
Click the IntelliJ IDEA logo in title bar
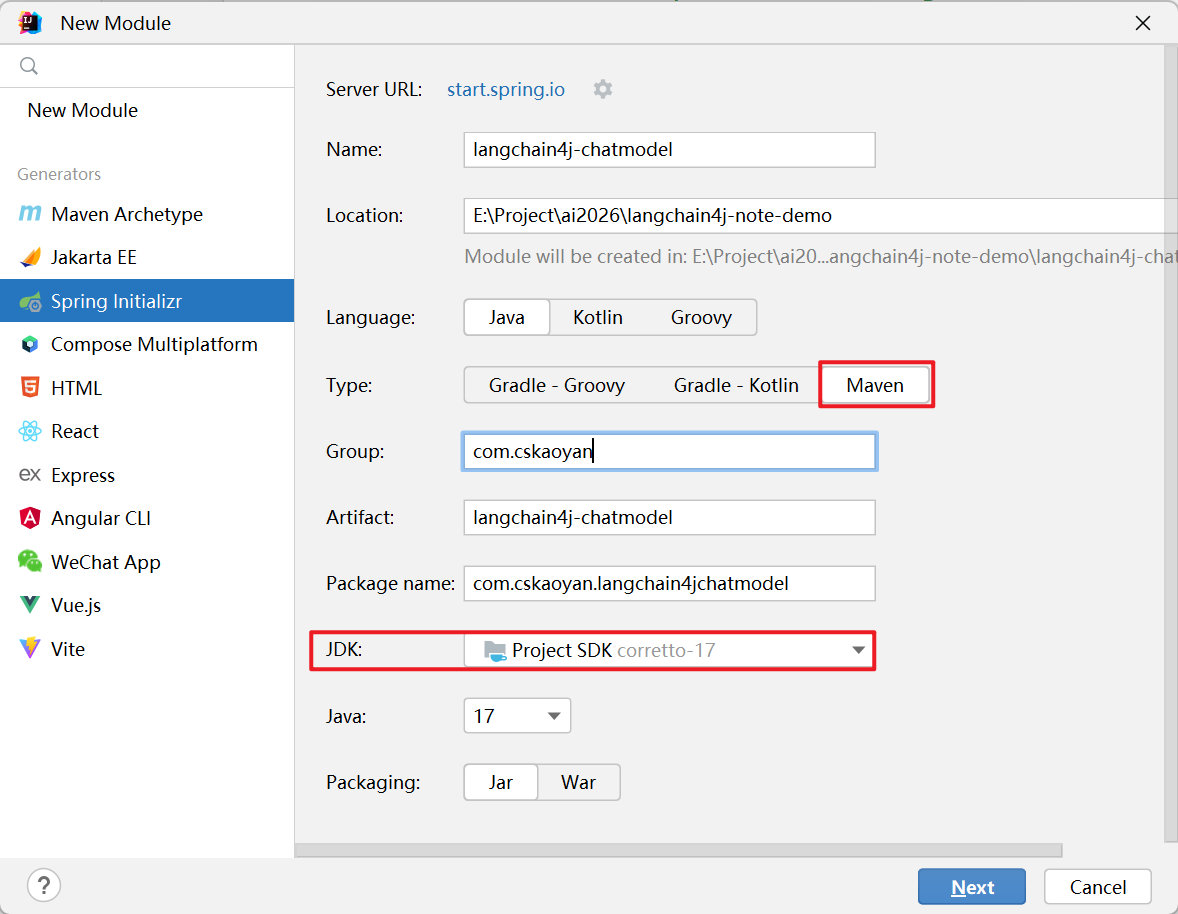(x=30, y=23)
